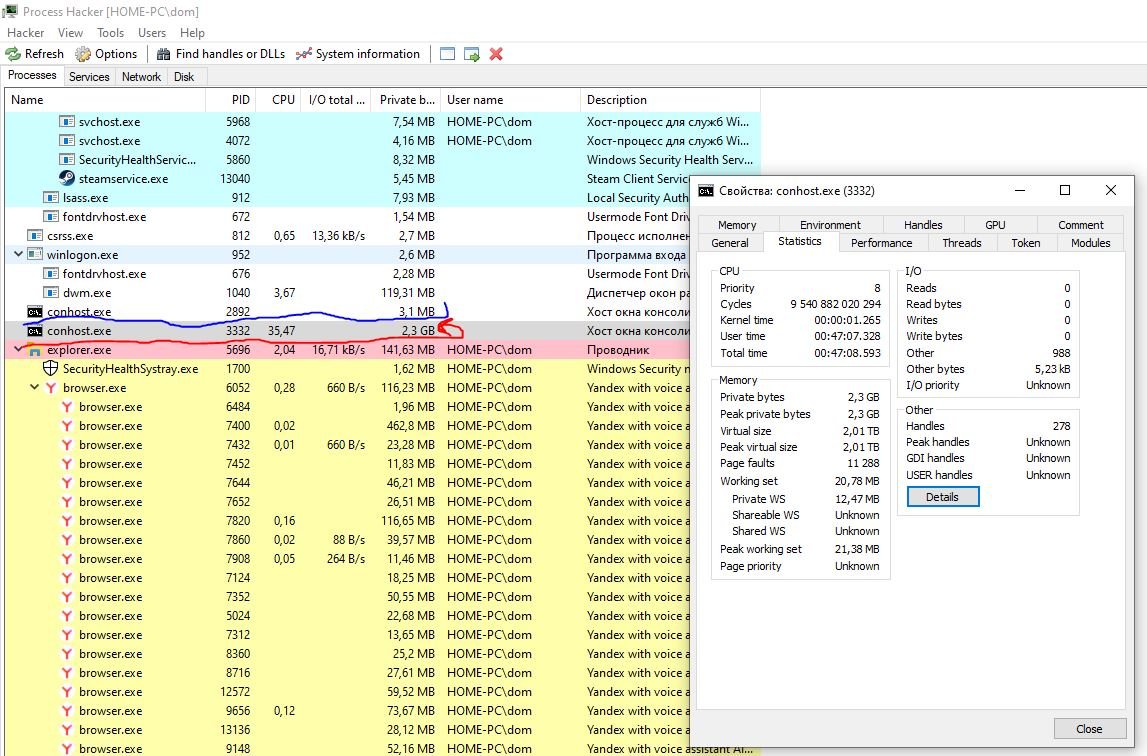1147x756 pixels.
Task: Switch to the Services tab
Action: (x=89, y=77)
